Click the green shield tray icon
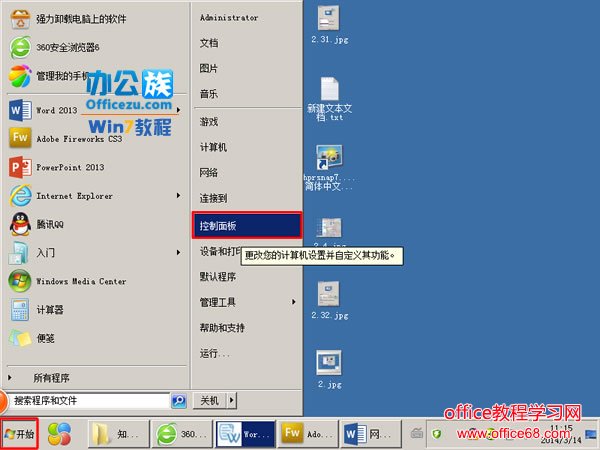Screen dimensions: 600x450 click(x=437, y=434)
